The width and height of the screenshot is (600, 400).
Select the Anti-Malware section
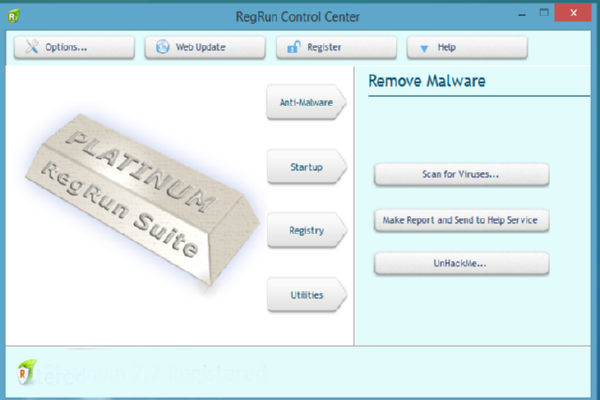pos(307,102)
